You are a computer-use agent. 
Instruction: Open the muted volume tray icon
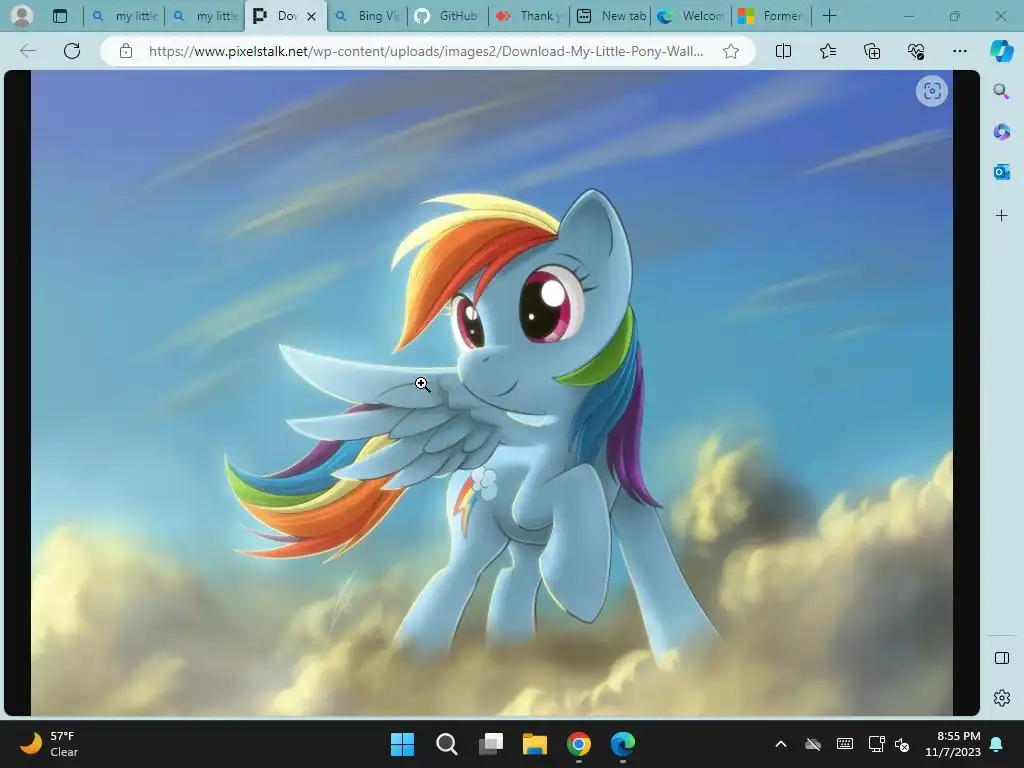[x=903, y=744]
